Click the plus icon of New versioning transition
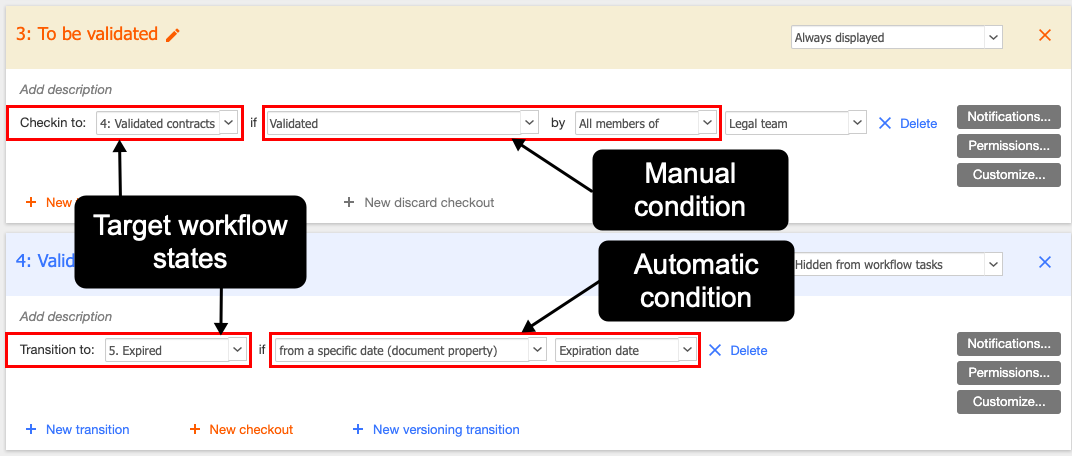Image resolution: width=1072 pixels, height=456 pixels. tap(357, 430)
